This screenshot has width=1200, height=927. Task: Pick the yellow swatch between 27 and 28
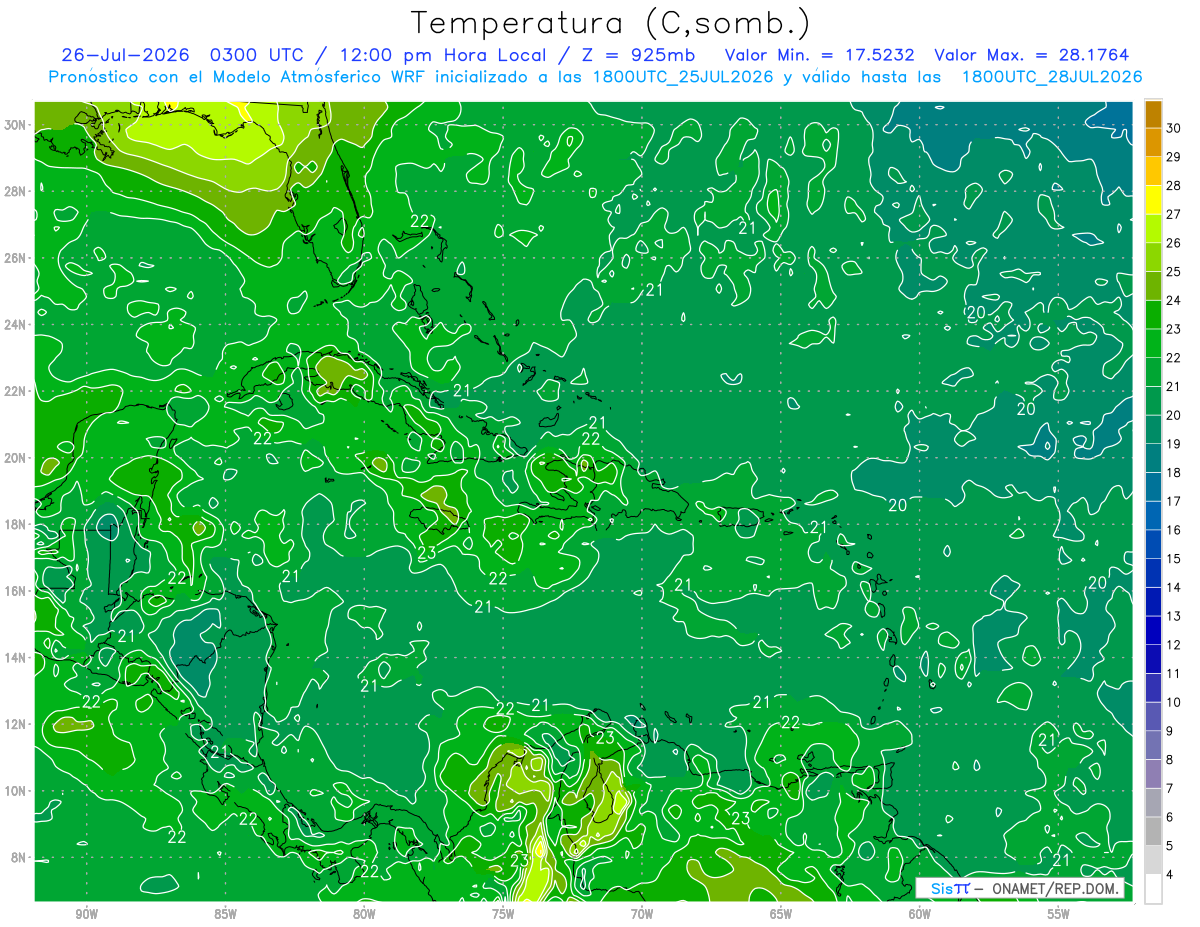click(x=1153, y=200)
